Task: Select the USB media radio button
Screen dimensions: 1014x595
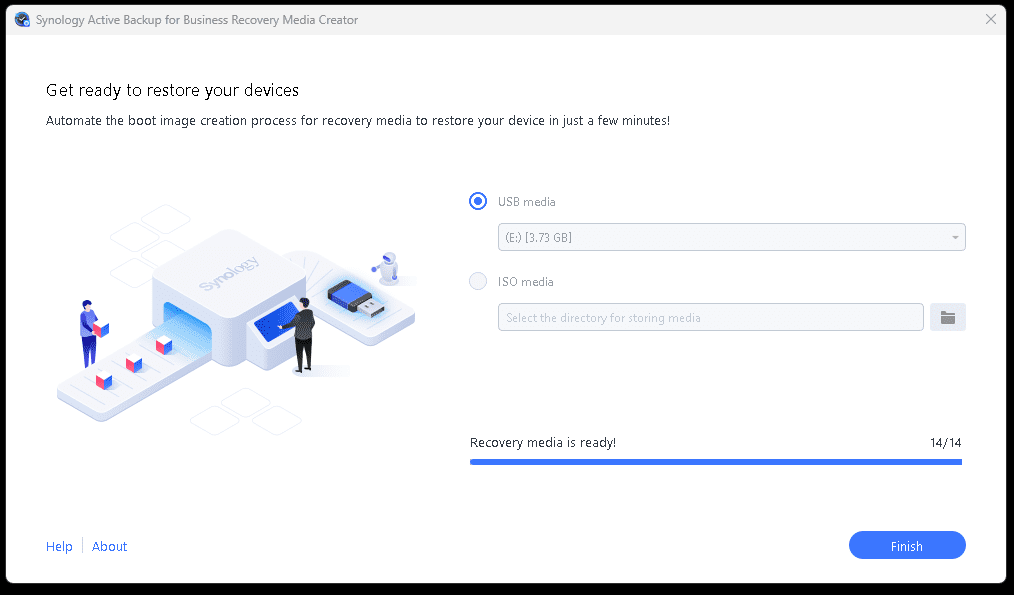Action: click(478, 201)
